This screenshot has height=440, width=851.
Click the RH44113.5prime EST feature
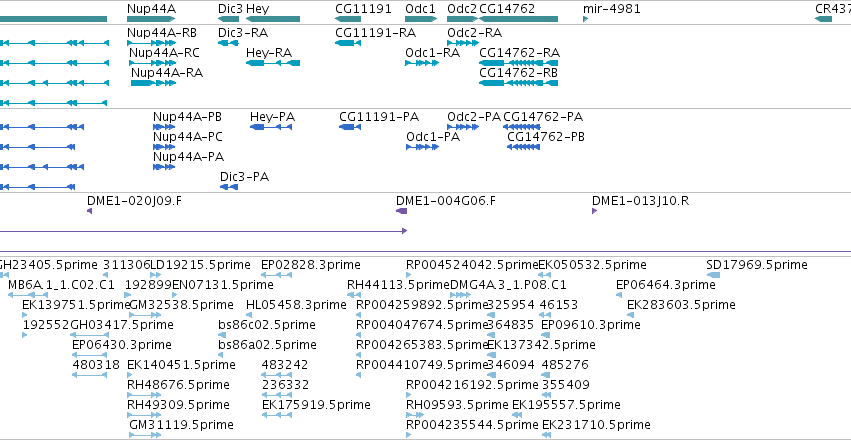point(354,295)
